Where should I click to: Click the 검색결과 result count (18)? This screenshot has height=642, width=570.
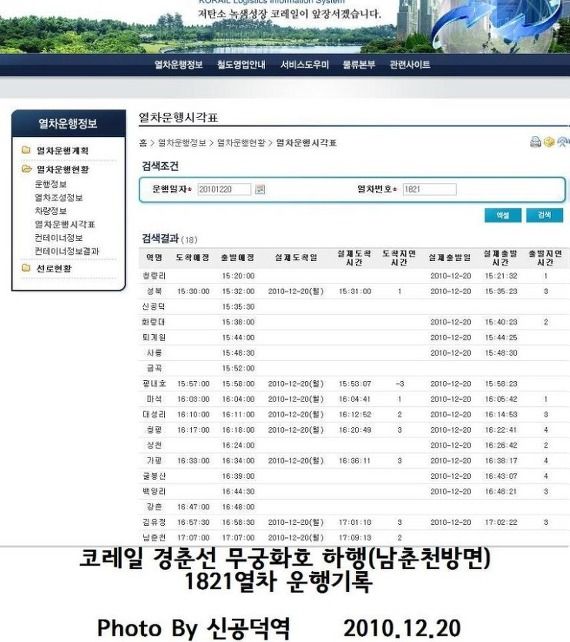tap(189, 240)
